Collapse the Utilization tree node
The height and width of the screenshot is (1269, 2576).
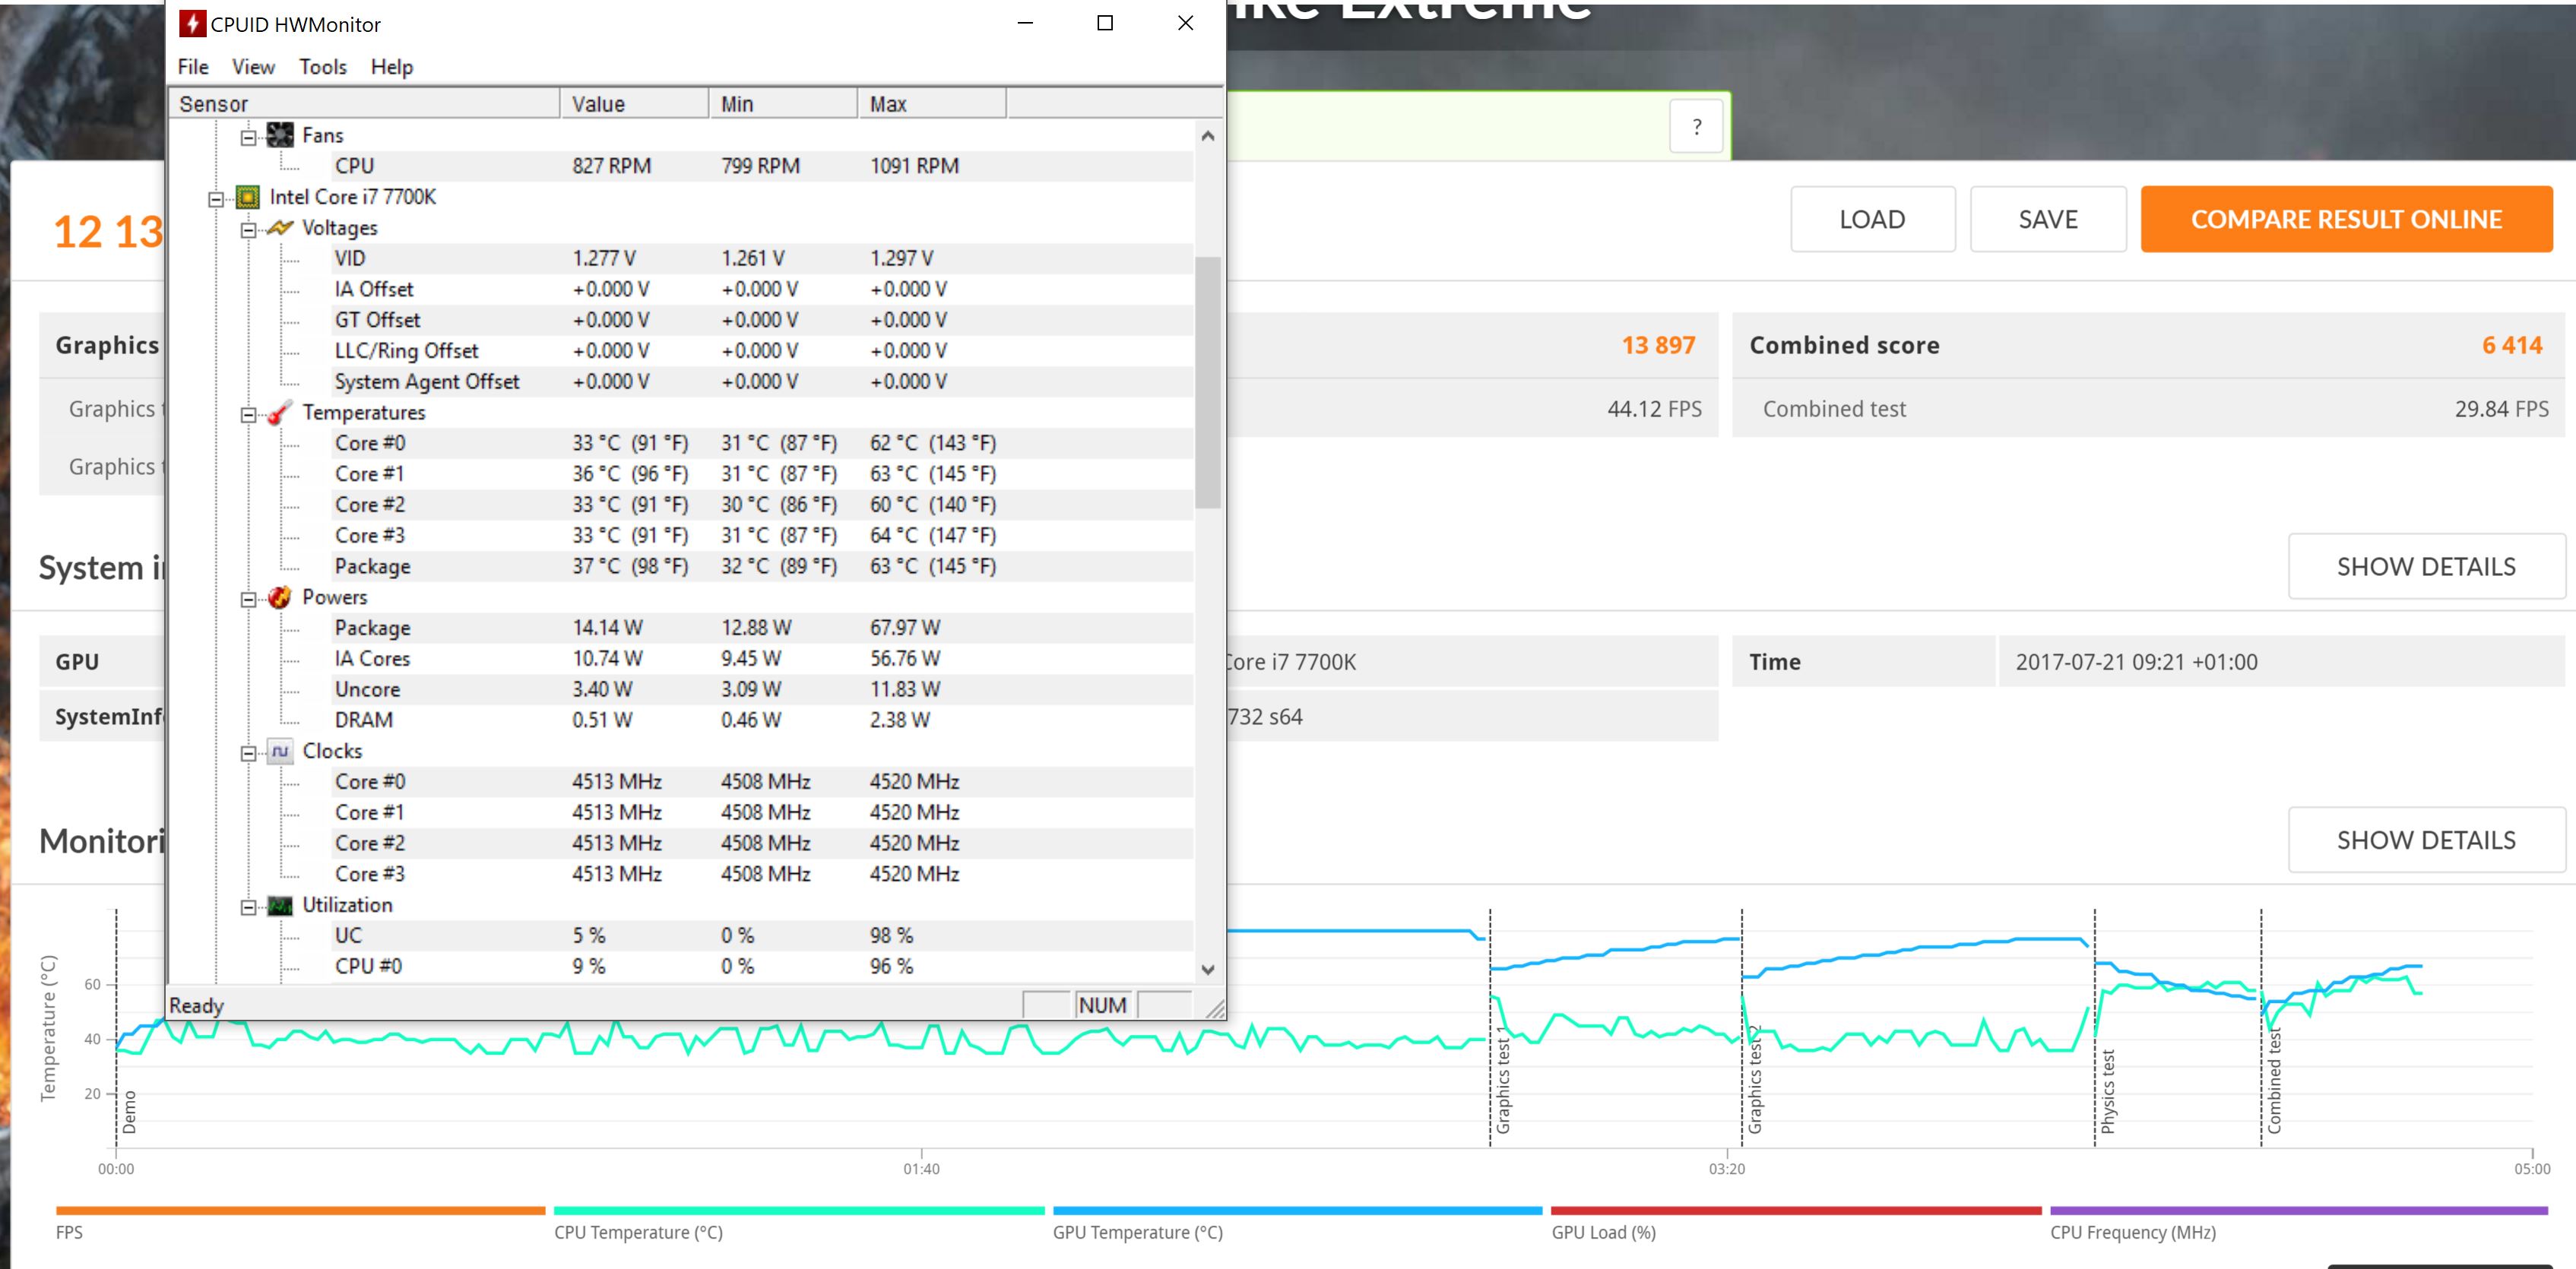coord(248,908)
